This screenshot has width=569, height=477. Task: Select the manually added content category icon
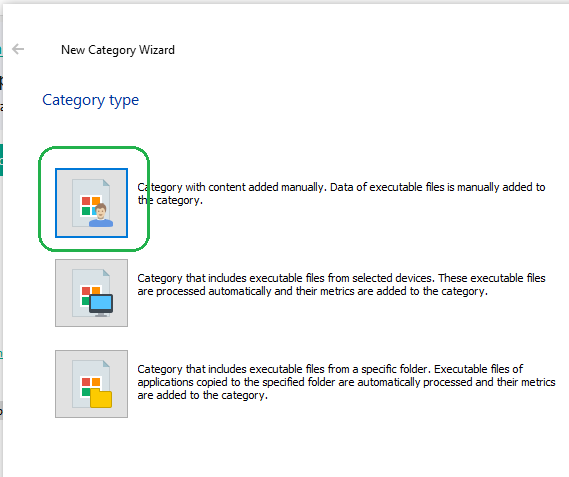point(91,203)
